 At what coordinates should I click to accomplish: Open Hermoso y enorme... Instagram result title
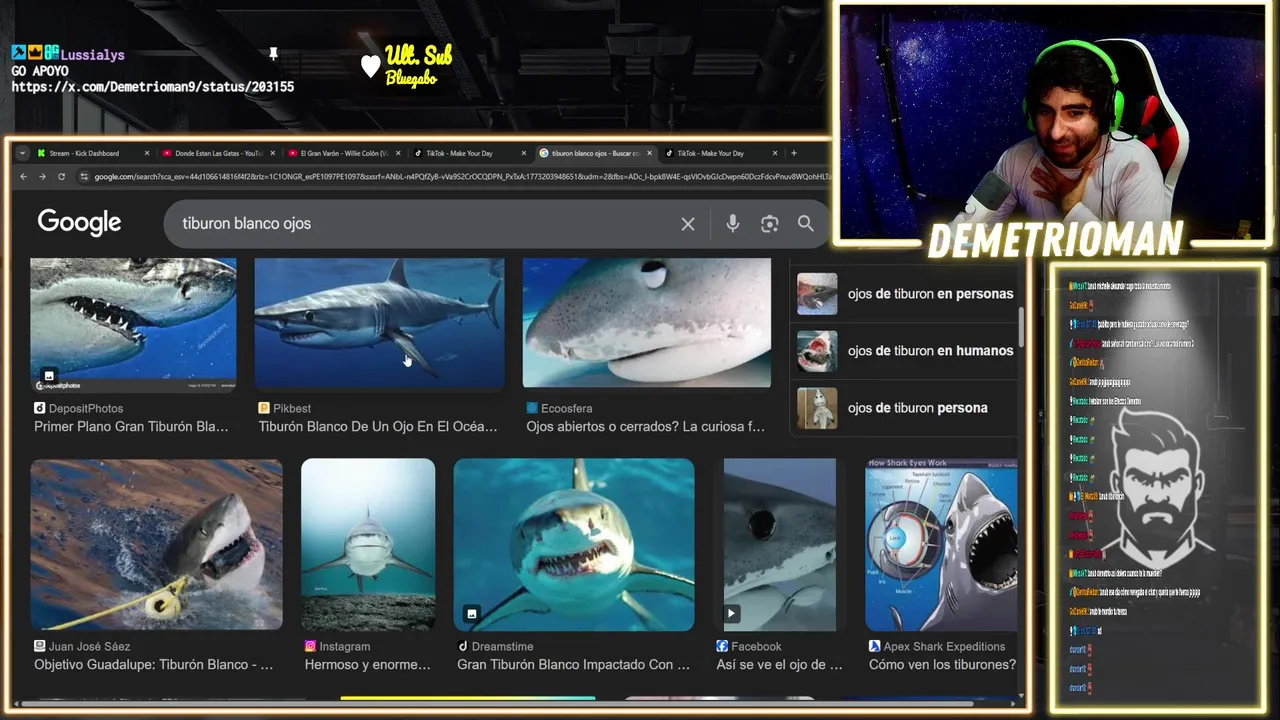[368, 664]
